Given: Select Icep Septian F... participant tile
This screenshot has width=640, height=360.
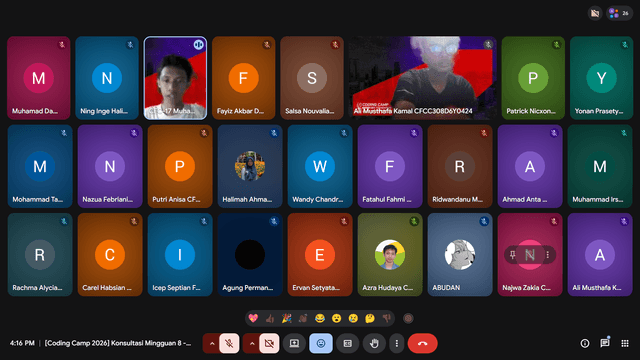Looking at the screenshot, I should coord(180,255).
